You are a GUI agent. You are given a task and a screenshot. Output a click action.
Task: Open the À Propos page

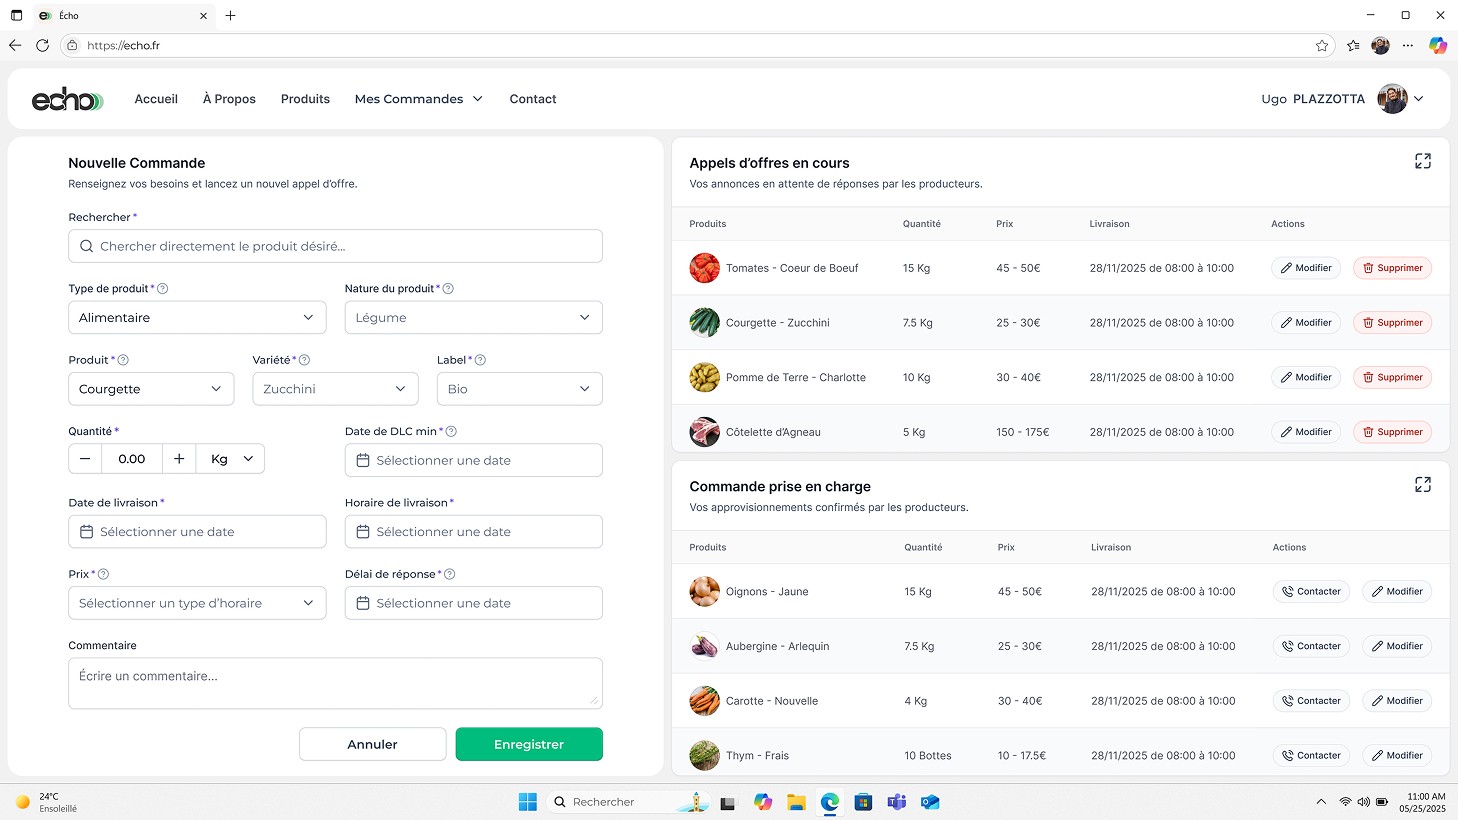[x=229, y=99]
